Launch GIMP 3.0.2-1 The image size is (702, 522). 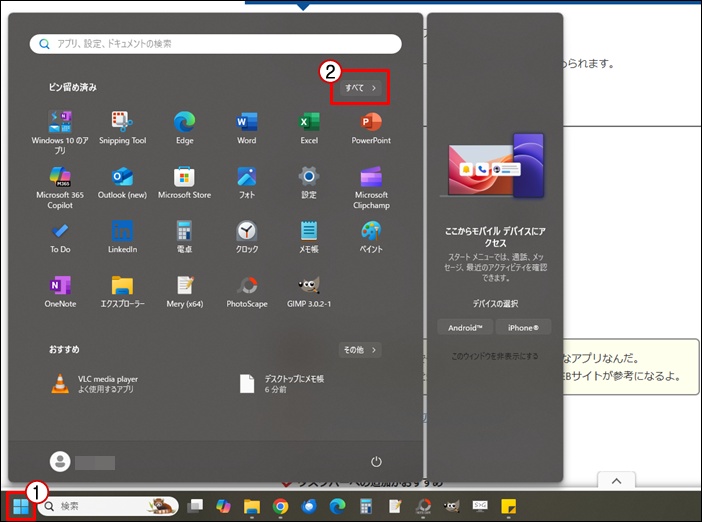tap(309, 292)
